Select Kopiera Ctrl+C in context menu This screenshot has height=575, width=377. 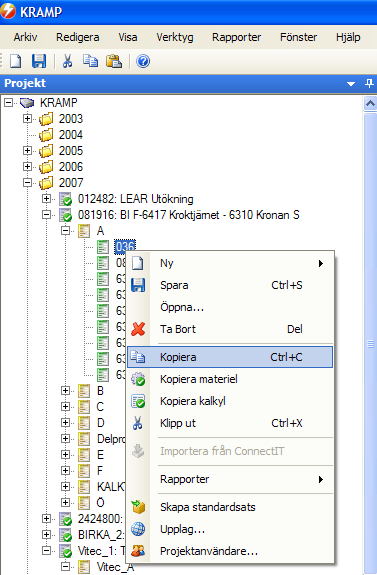tap(230, 357)
